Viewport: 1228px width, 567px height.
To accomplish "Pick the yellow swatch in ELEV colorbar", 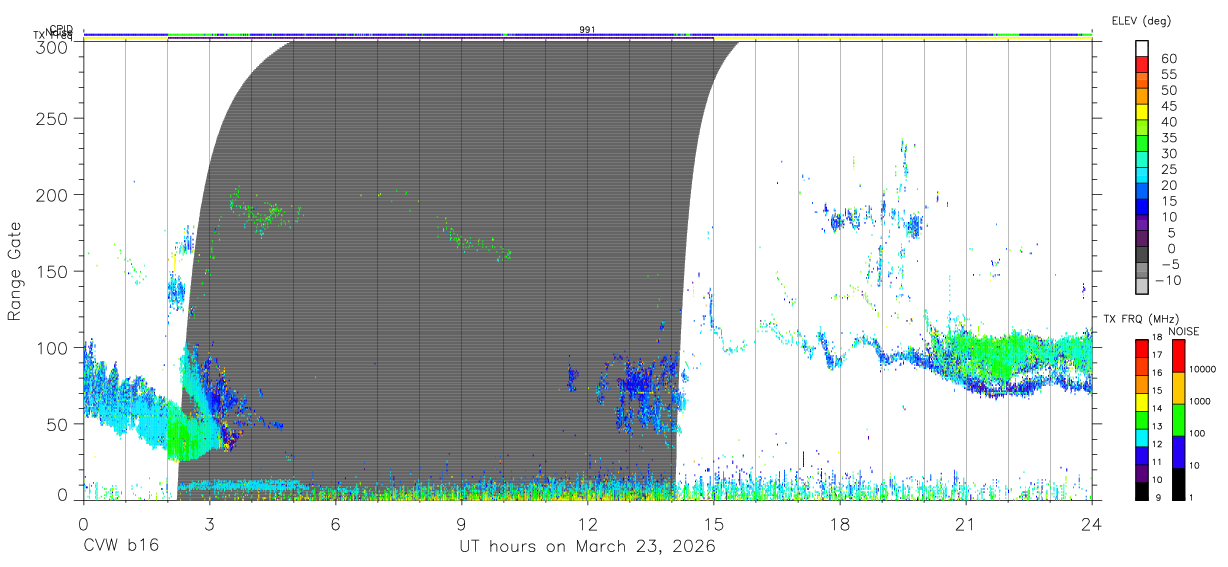I will 1143,111.
